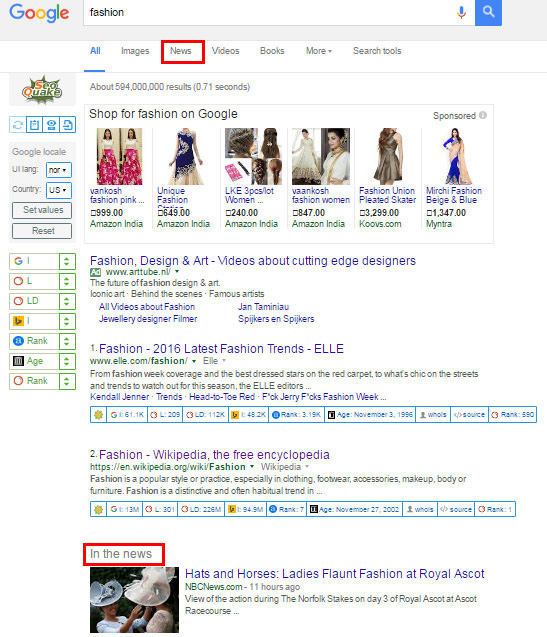The image size is (547, 637).
Task: Open the grey arrow beside the Elle label
Action: pyautogui.click(x=224, y=360)
